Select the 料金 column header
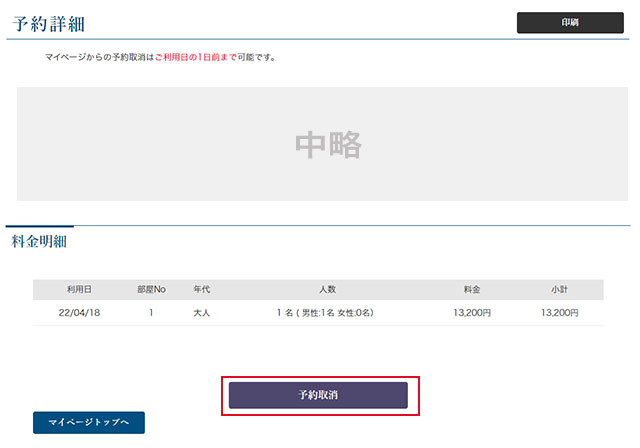This screenshot has height=448, width=640. point(472,289)
